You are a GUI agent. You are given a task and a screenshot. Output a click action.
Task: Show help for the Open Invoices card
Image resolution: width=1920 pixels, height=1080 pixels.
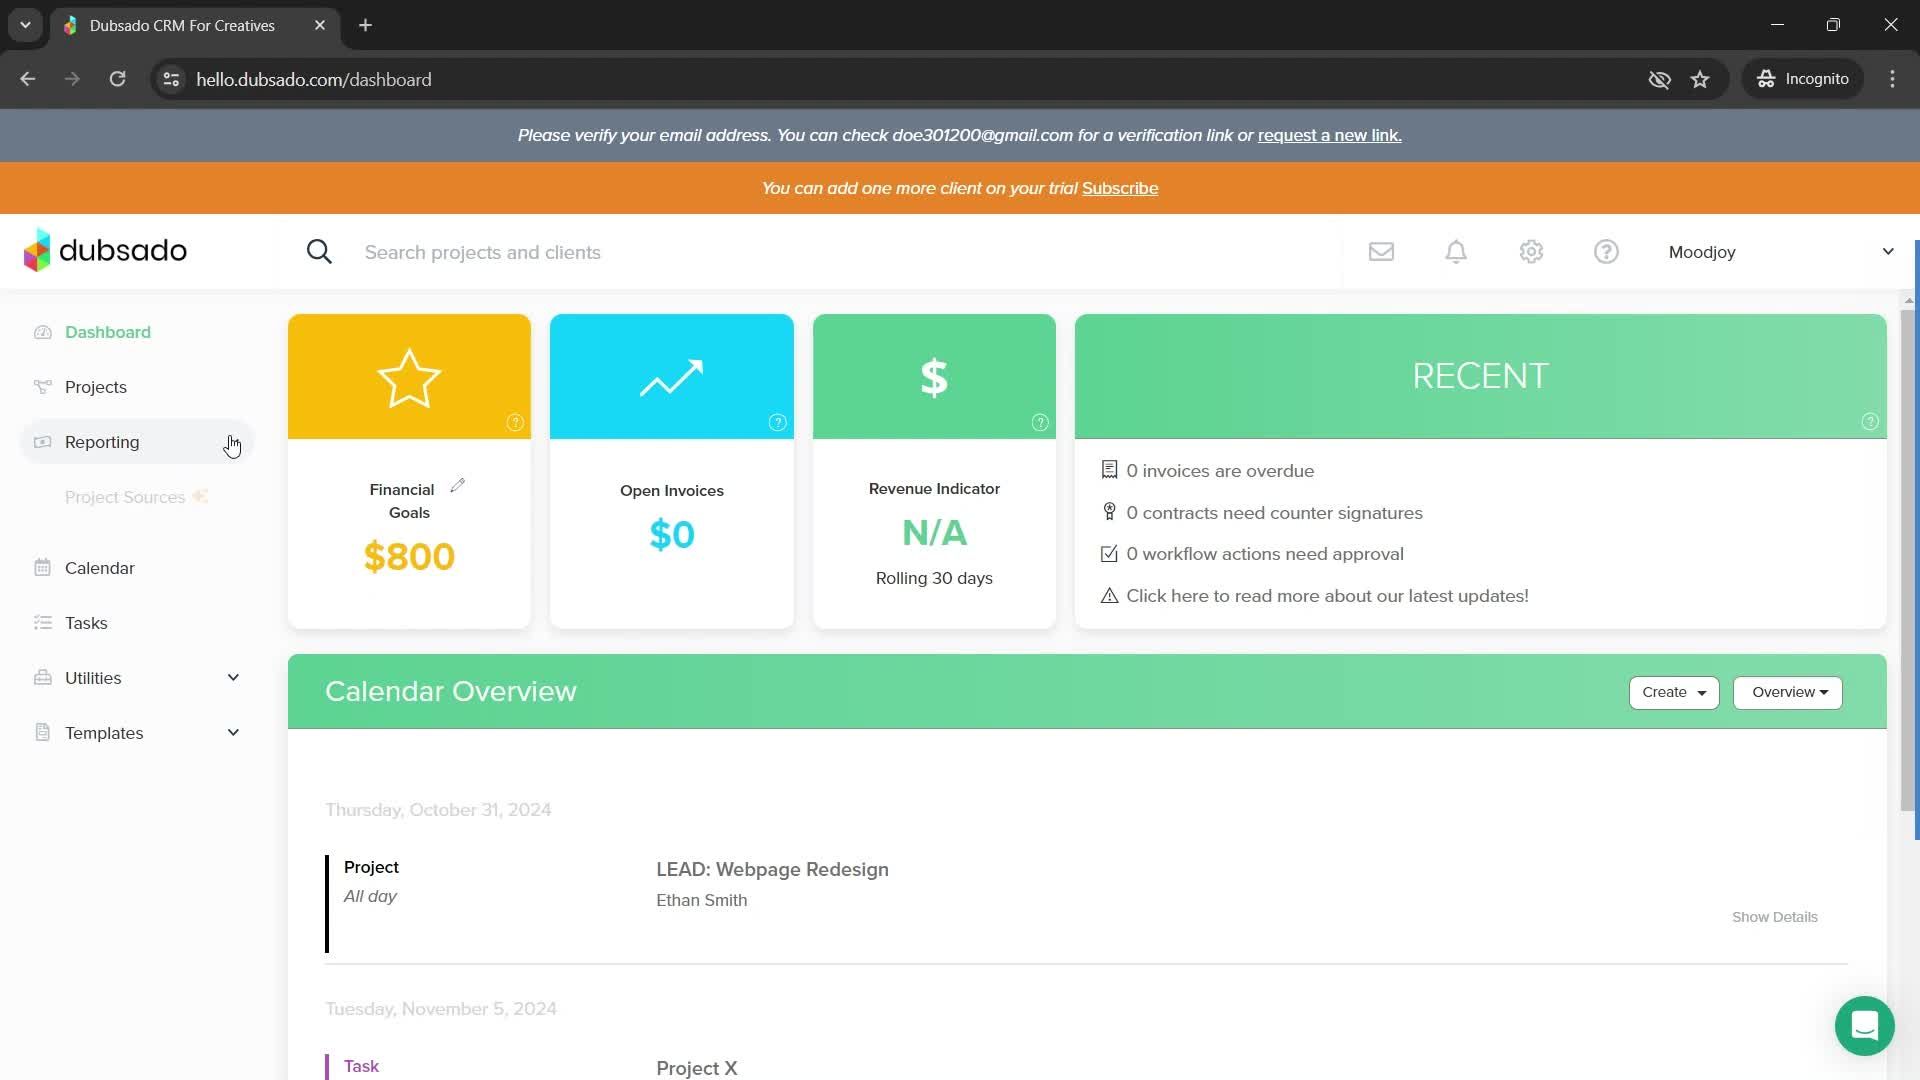click(777, 423)
